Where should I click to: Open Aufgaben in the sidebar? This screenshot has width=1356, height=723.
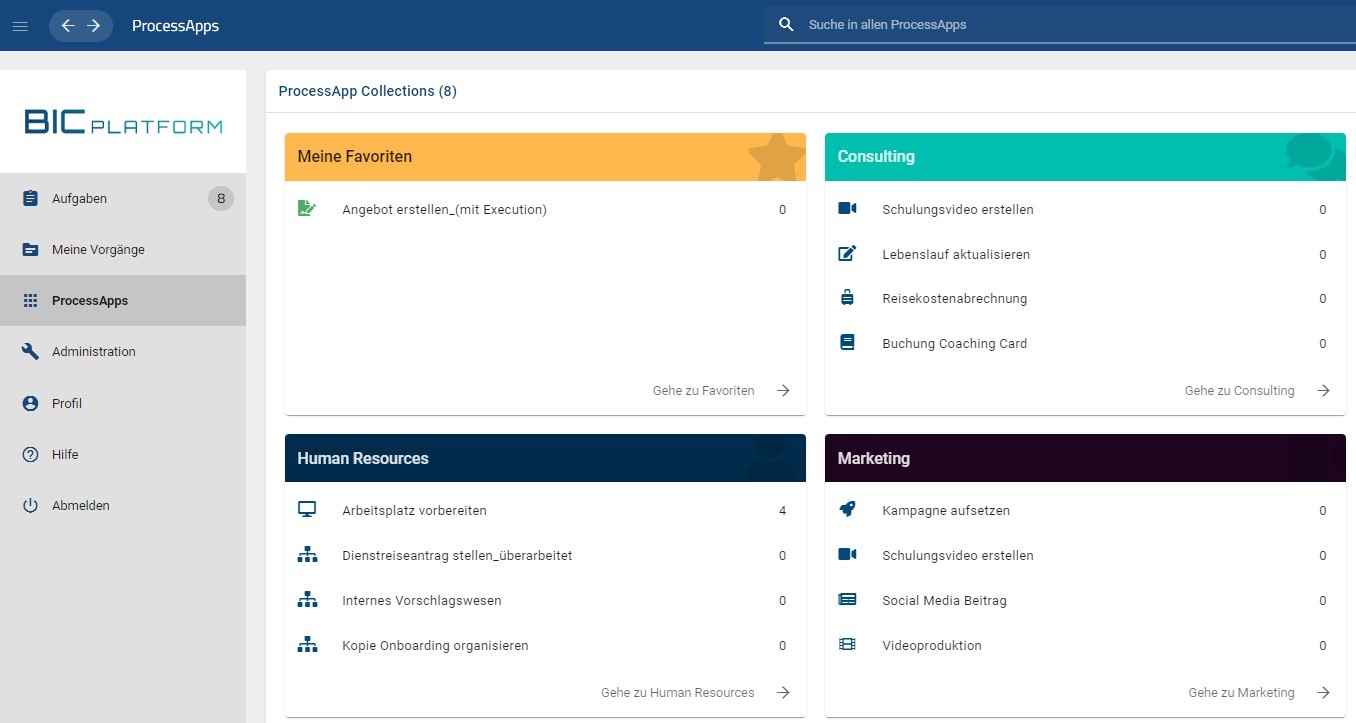(123, 198)
